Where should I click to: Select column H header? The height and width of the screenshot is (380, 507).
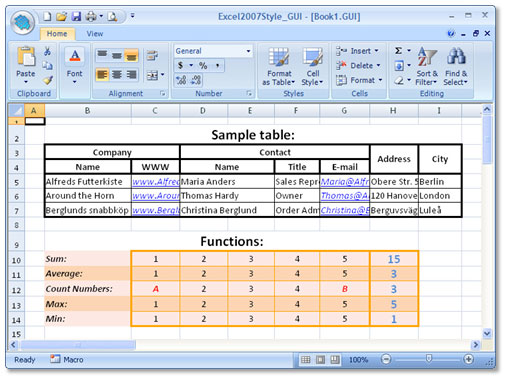pyautogui.click(x=393, y=110)
